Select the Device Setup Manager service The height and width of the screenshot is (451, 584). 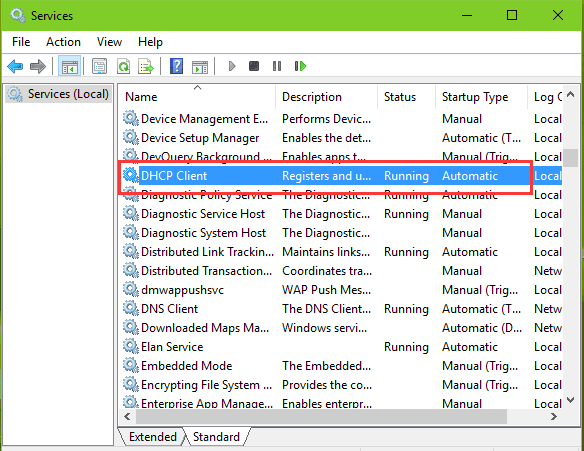(200, 138)
